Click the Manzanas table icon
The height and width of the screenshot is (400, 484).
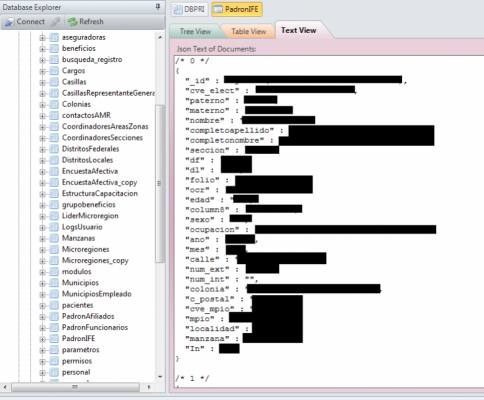tap(54, 238)
